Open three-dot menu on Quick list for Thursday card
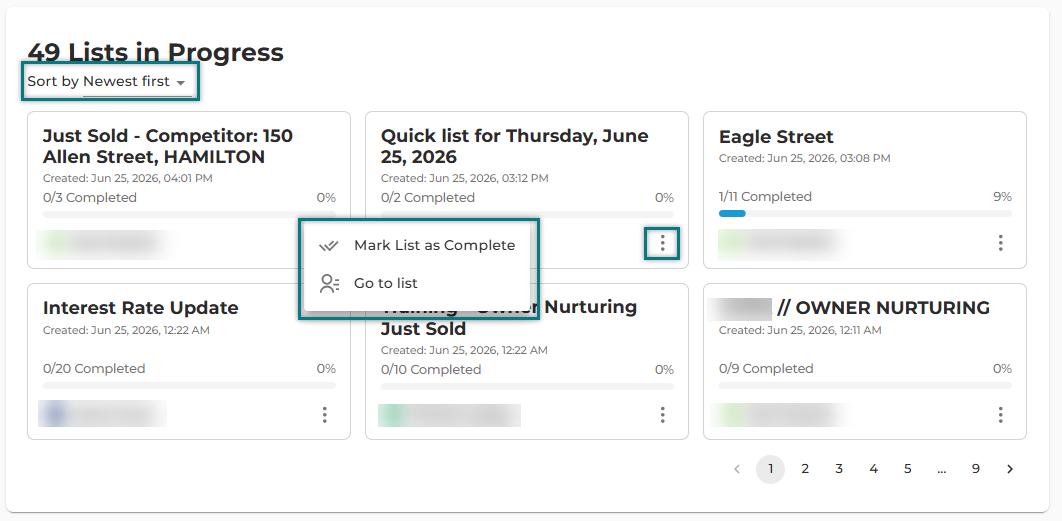This screenshot has width=1062, height=521. 662,243
